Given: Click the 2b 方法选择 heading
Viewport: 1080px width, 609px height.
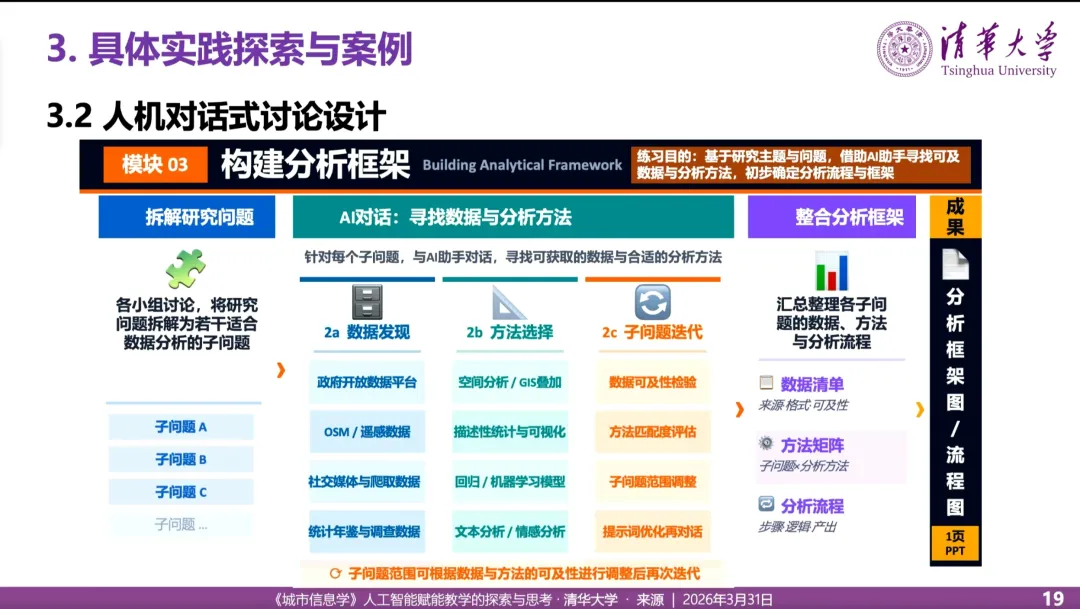Looking at the screenshot, I should (510, 332).
